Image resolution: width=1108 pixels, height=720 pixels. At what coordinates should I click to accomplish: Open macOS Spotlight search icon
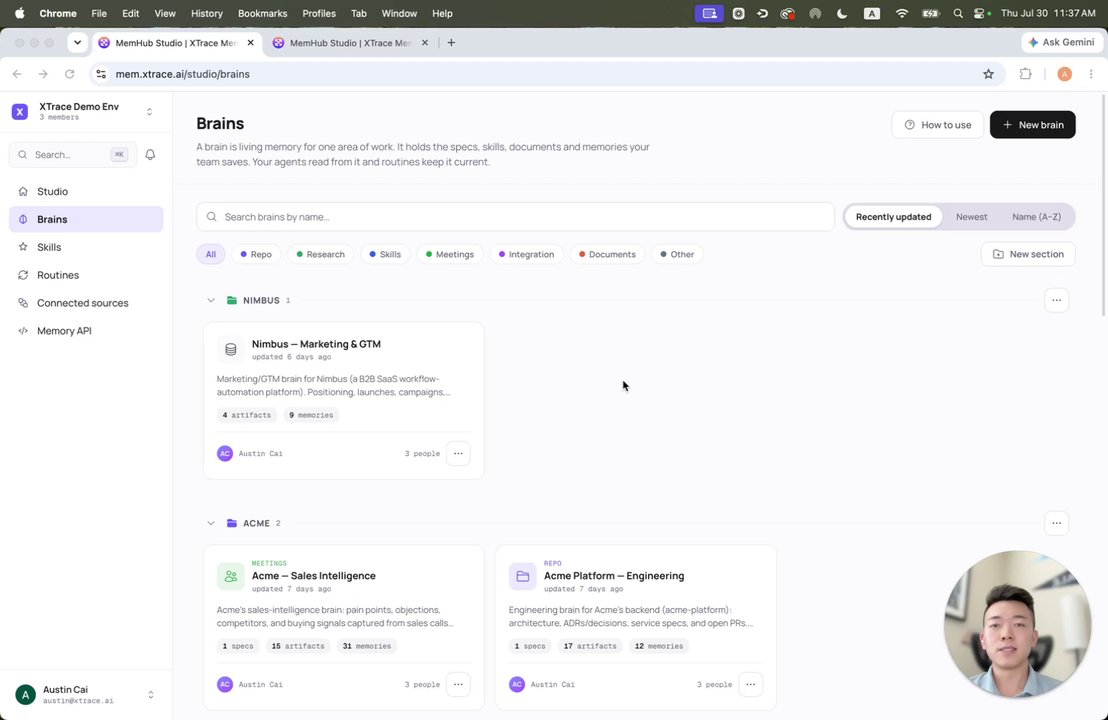tap(957, 13)
